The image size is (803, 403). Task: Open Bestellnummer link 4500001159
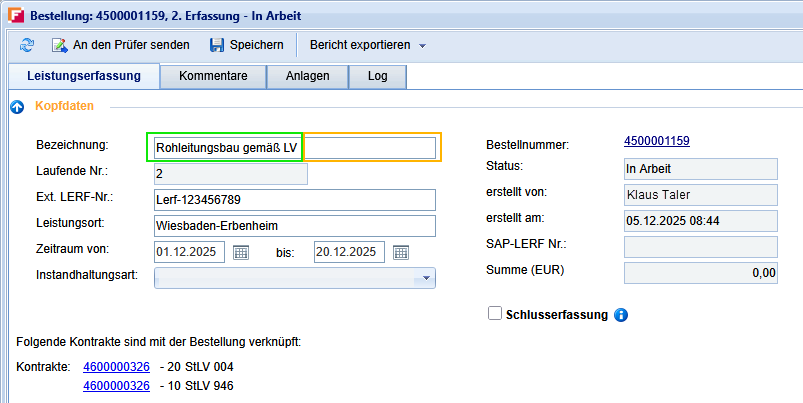point(656,142)
